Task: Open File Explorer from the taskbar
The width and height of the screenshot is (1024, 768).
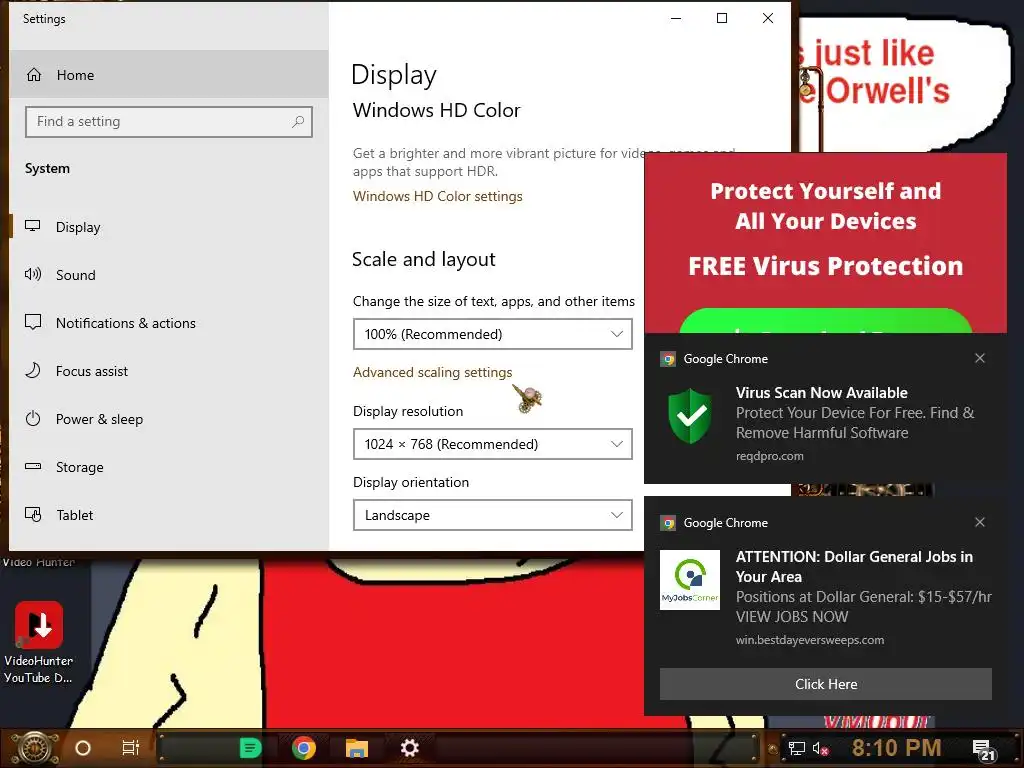Action: (x=357, y=748)
